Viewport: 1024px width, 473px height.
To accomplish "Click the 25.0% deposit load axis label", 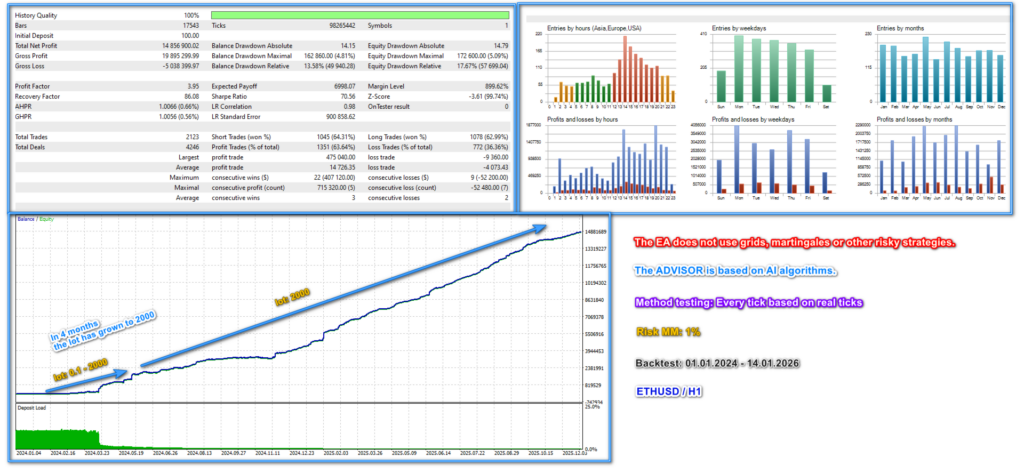I will [590, 407].
